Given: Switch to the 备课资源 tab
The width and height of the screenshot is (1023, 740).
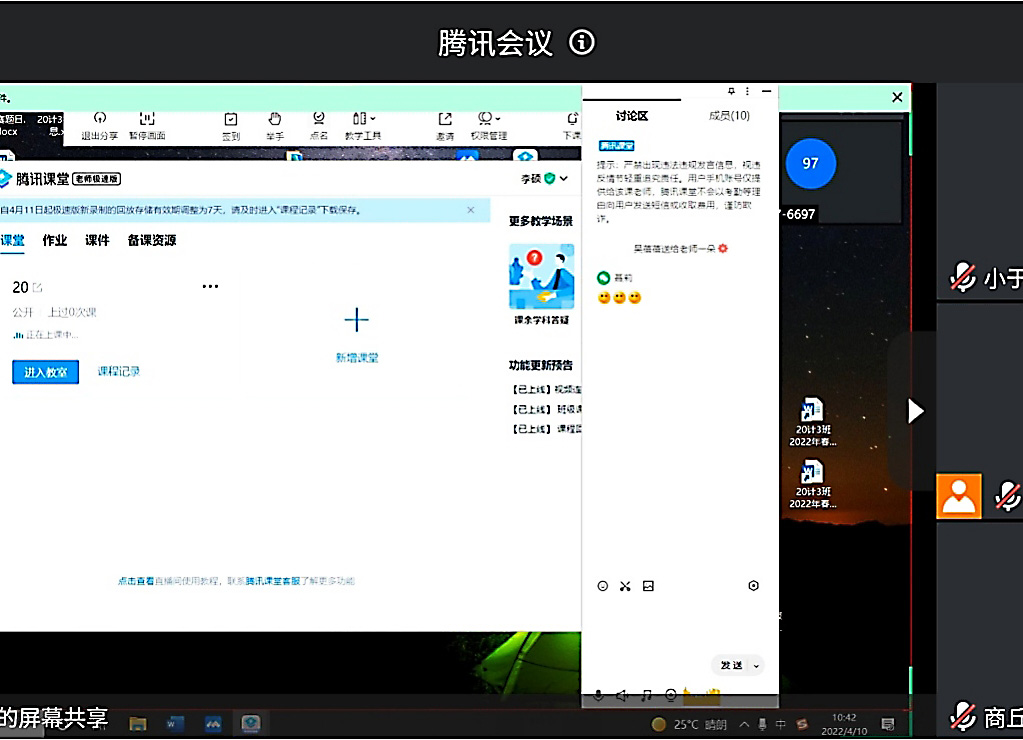Looking at the screenshot, I should tap(152, 240).
